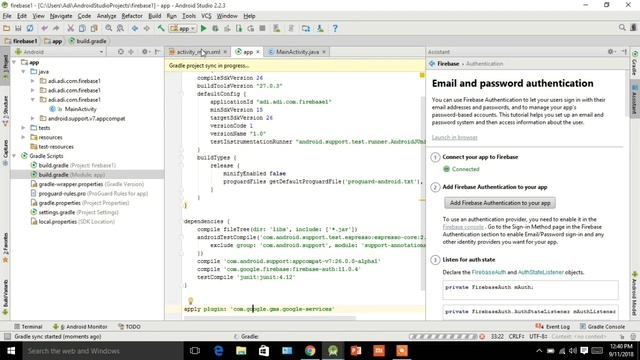Open the VCS menu
This screenshot has height=360, width=640.
pyautogui.click(x=206, y=16)
